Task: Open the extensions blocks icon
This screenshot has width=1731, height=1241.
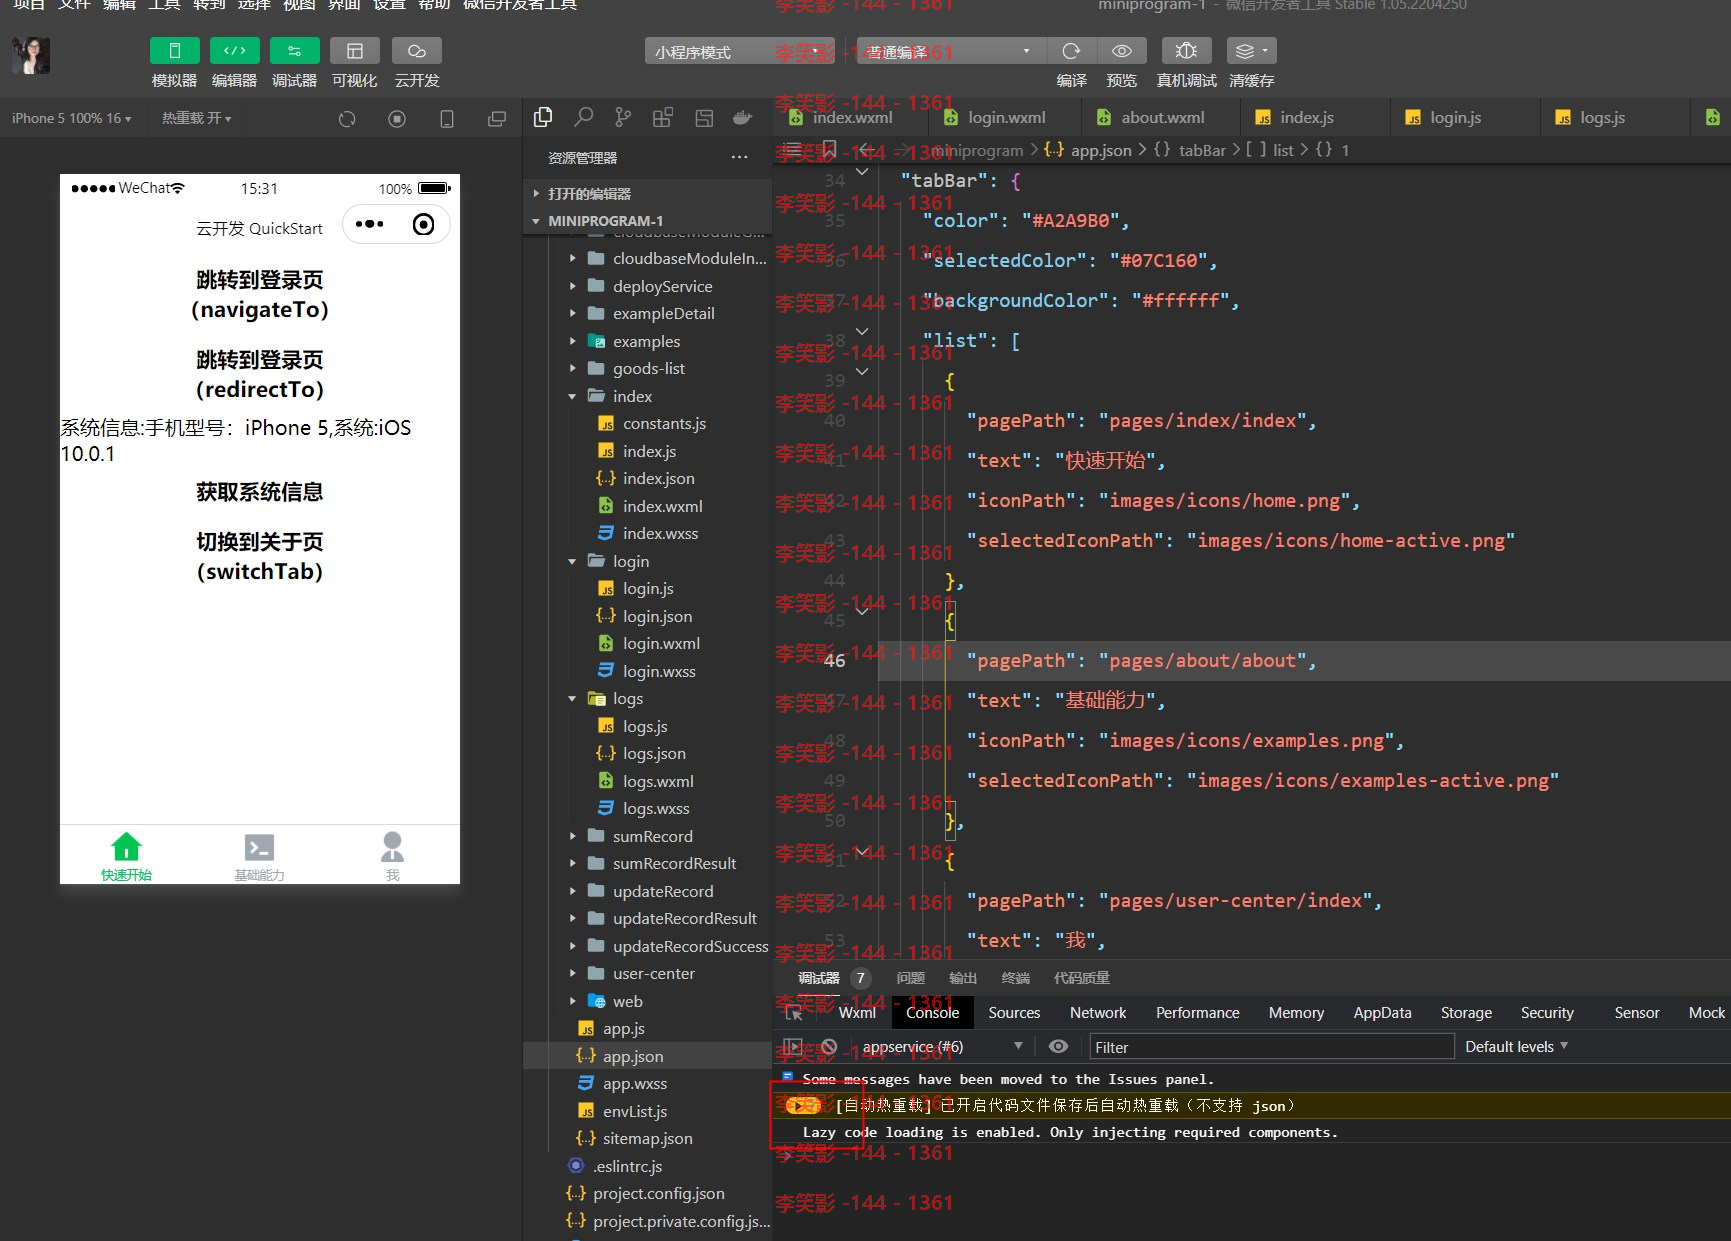Action: (x=662, y=117)
